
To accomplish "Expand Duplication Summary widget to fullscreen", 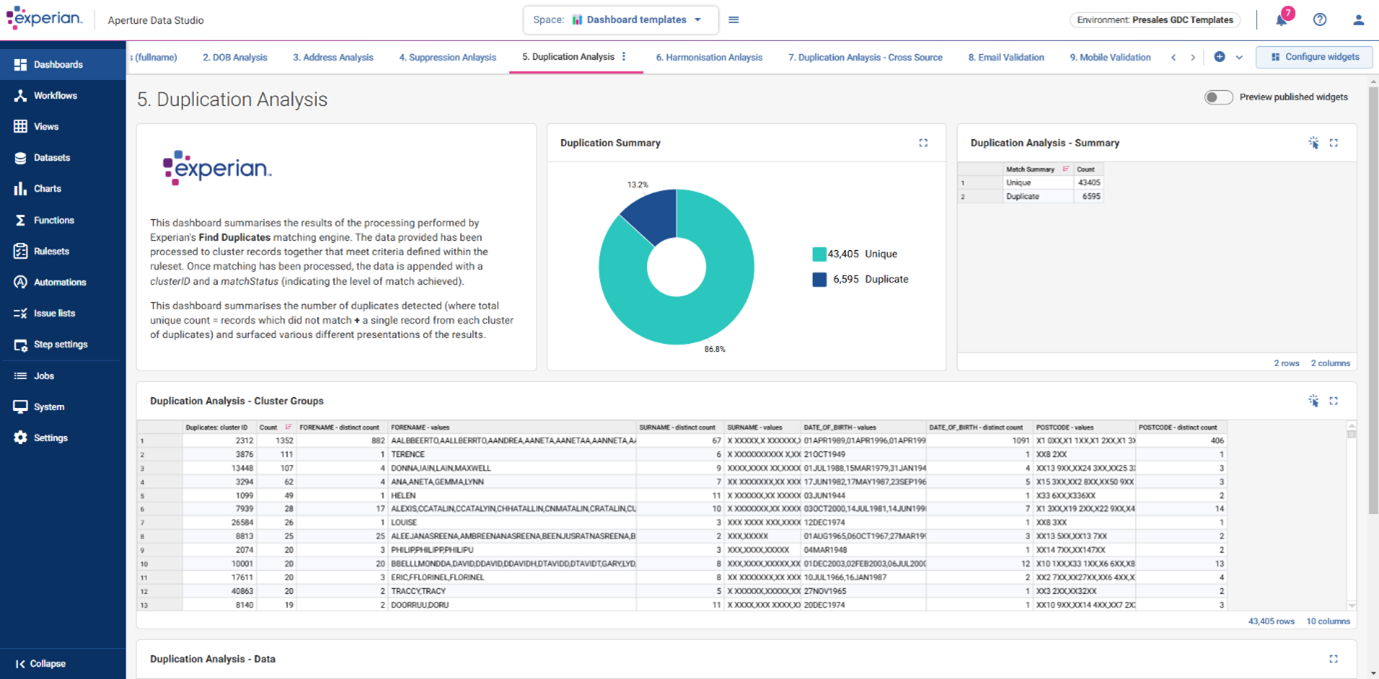I will click(x=923, y=143).
